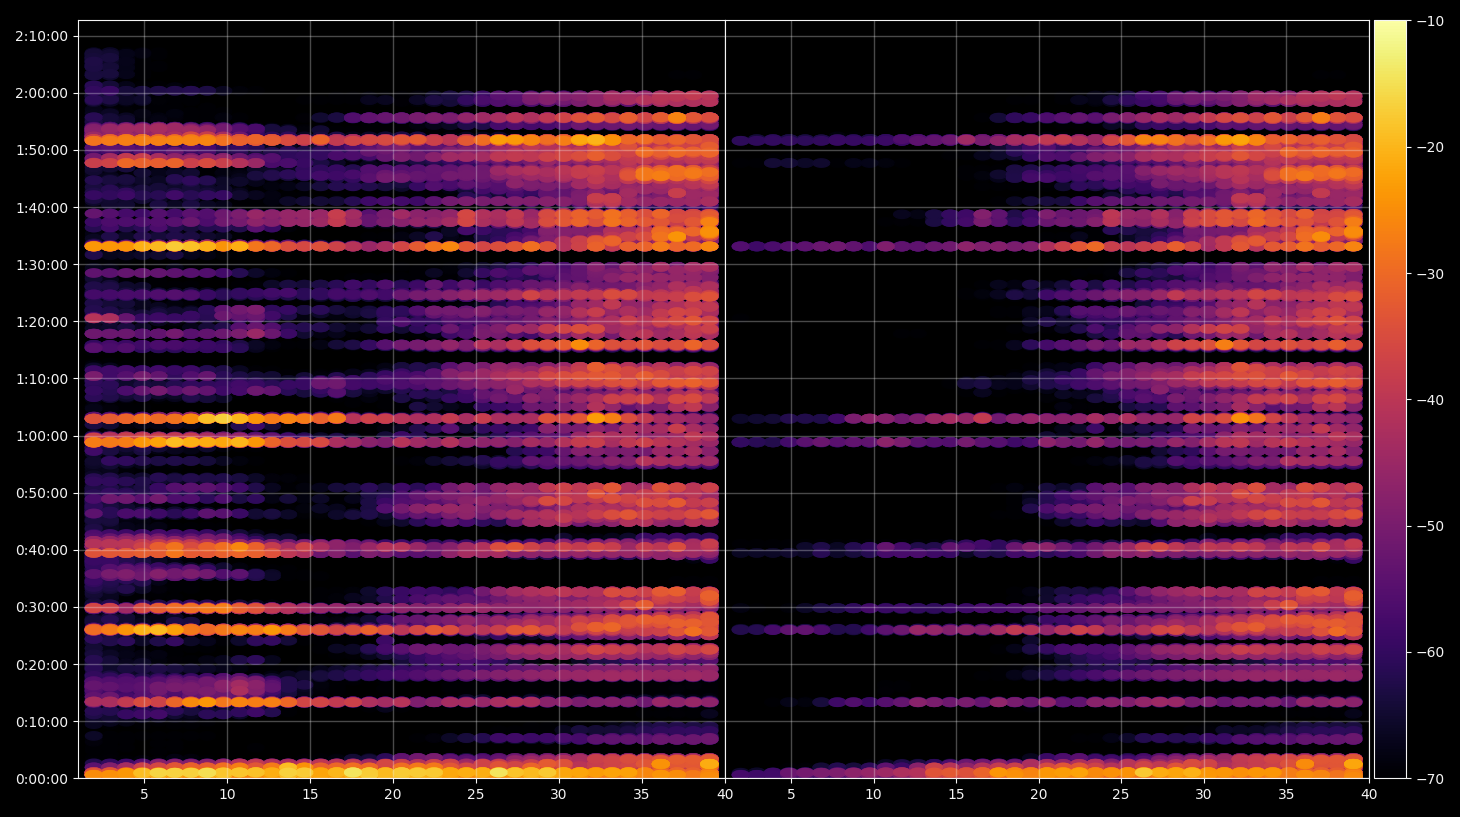
Task: Select x-axis label 10 under right heatmap
Action: pos(874,795)
